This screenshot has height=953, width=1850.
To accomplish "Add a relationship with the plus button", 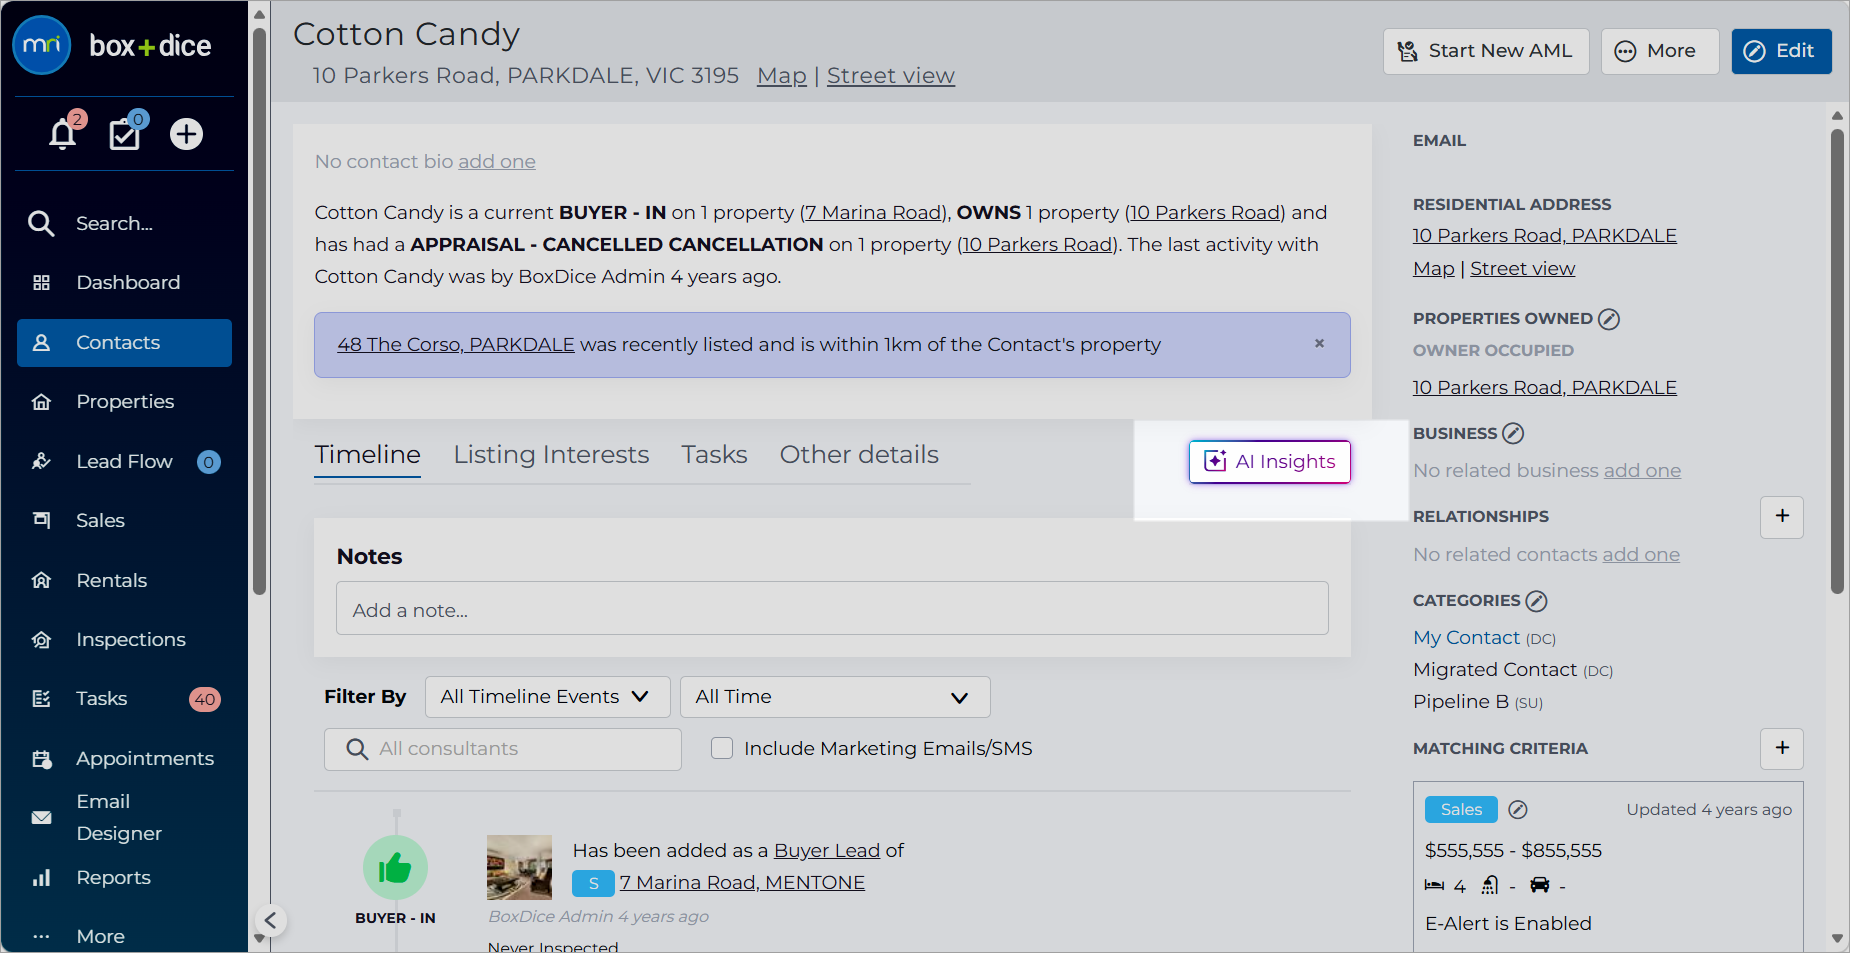I will 1782,517.
